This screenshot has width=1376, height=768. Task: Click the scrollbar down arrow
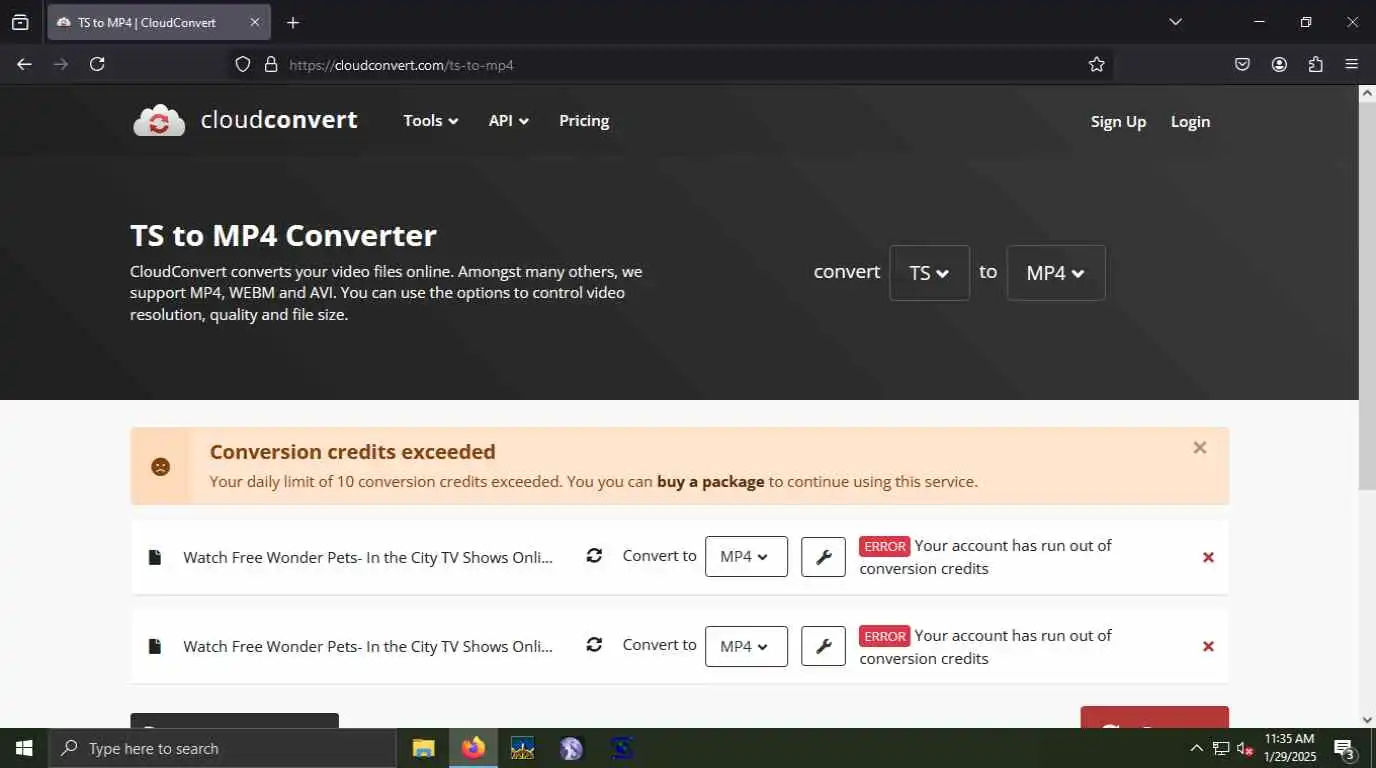click(1367, 719)
